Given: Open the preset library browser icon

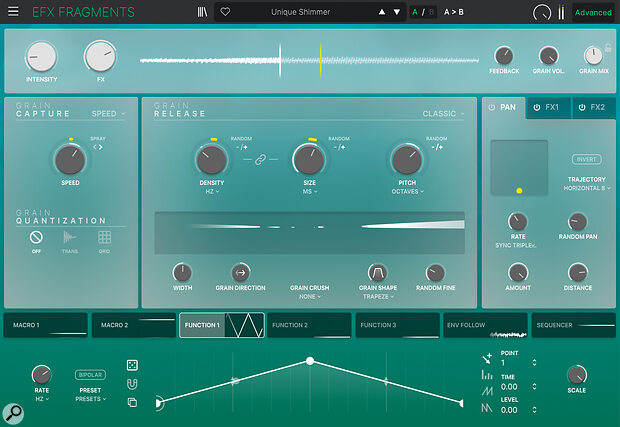Looking at the screenshot, I should click(202, 12).
